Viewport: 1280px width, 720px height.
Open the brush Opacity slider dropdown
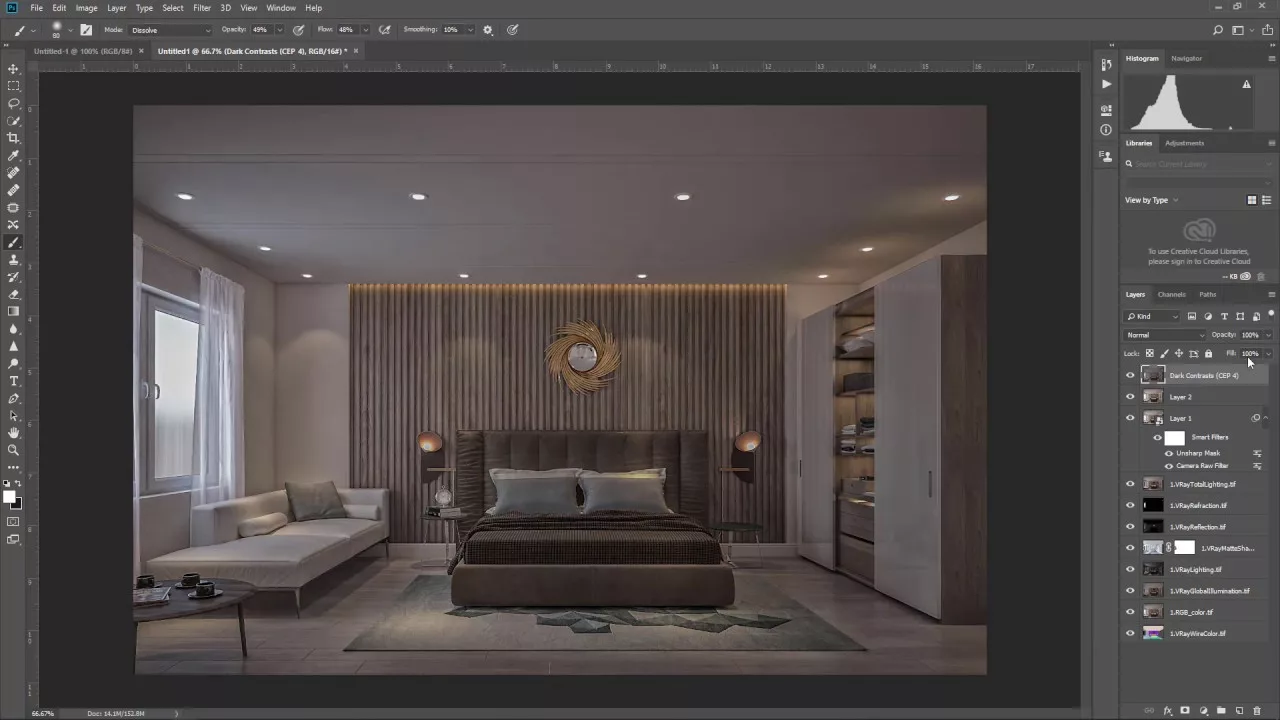[x=279, y=30]
